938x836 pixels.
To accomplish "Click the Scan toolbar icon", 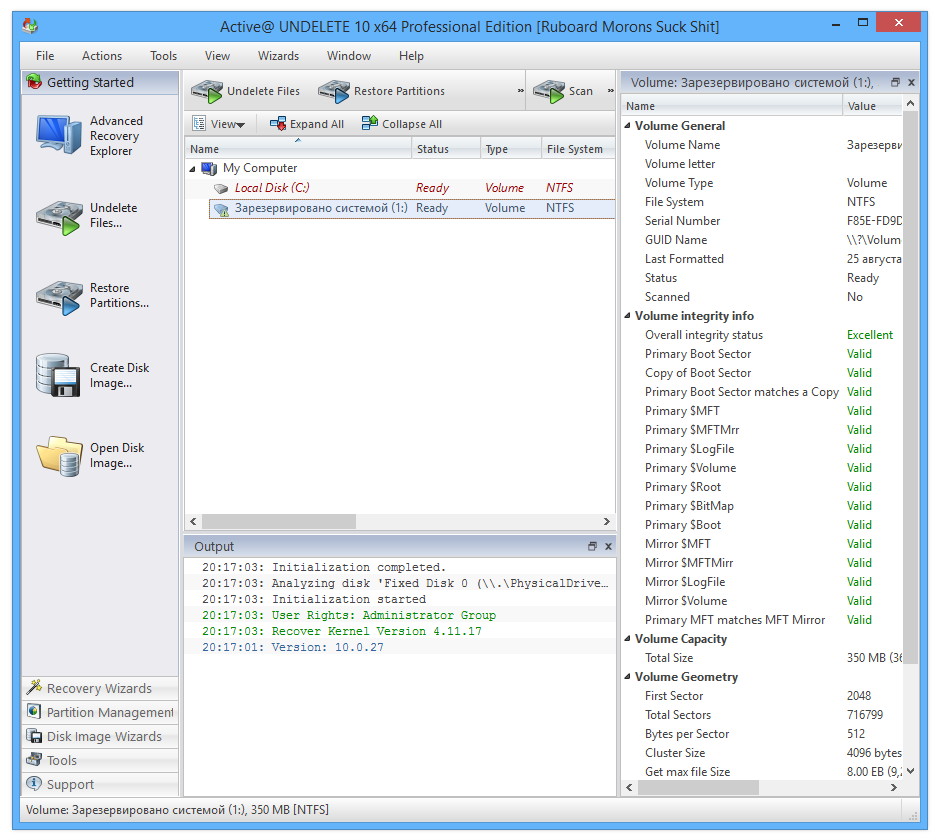I will point(549,91).
